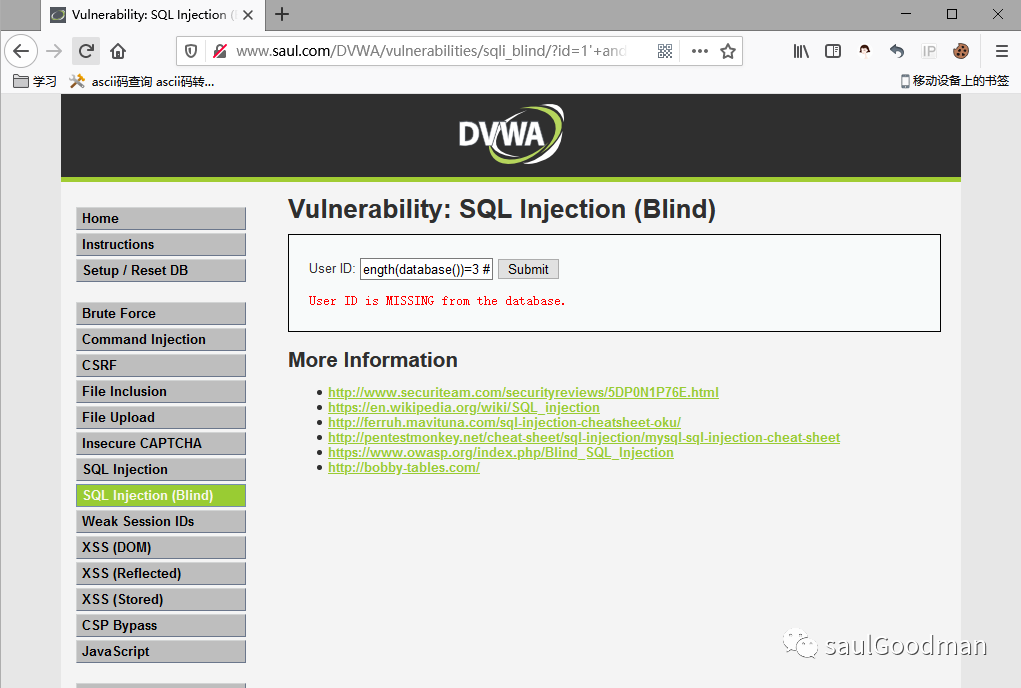Show the page QR code
The width and height of the screenshot is (1021, 688).
coord(665,51)
